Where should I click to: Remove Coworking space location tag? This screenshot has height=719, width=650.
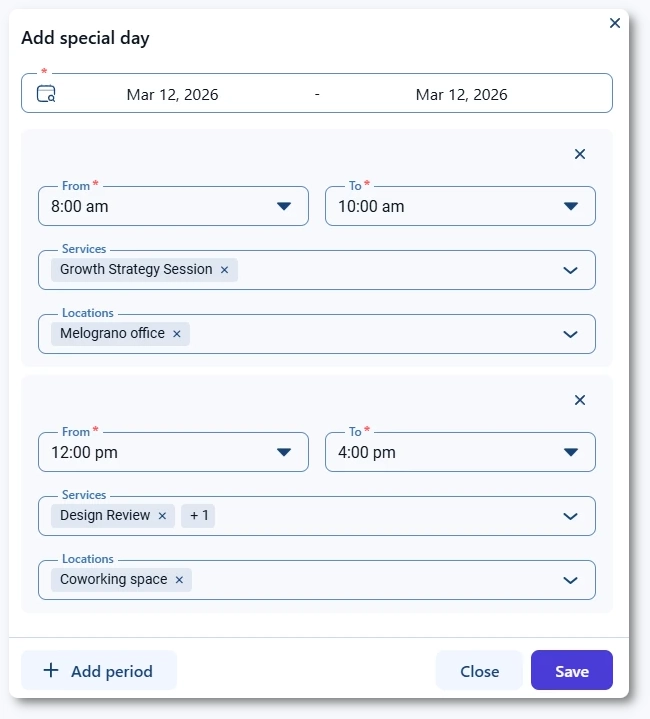point(180,580)
